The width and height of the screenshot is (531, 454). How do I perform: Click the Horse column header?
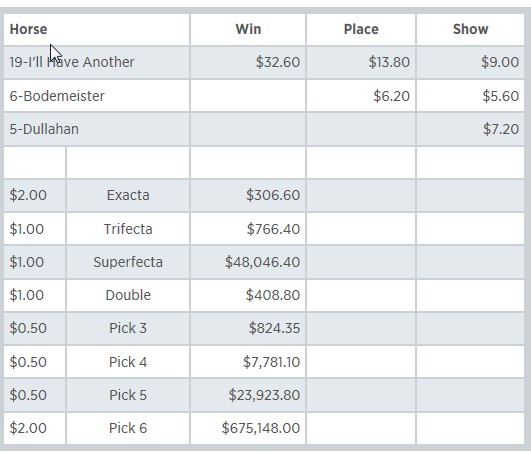tap(28, 29)
